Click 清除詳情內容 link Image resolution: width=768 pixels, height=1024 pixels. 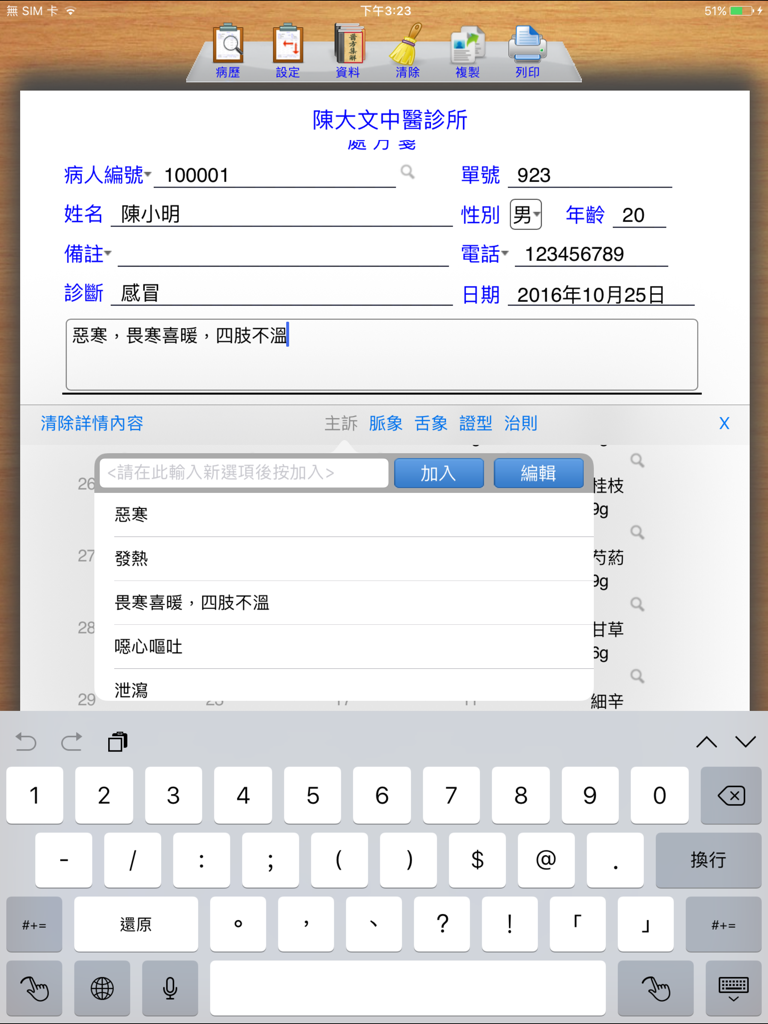coord(92,423)
